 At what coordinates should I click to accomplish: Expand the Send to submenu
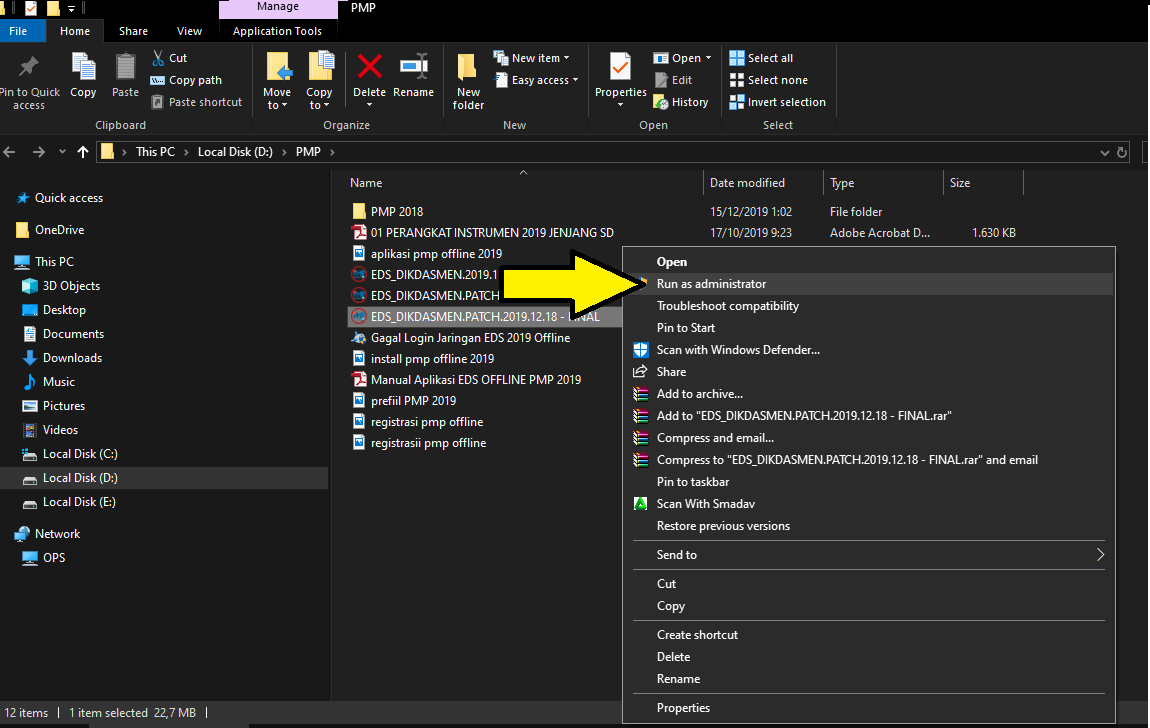(869, 555)
